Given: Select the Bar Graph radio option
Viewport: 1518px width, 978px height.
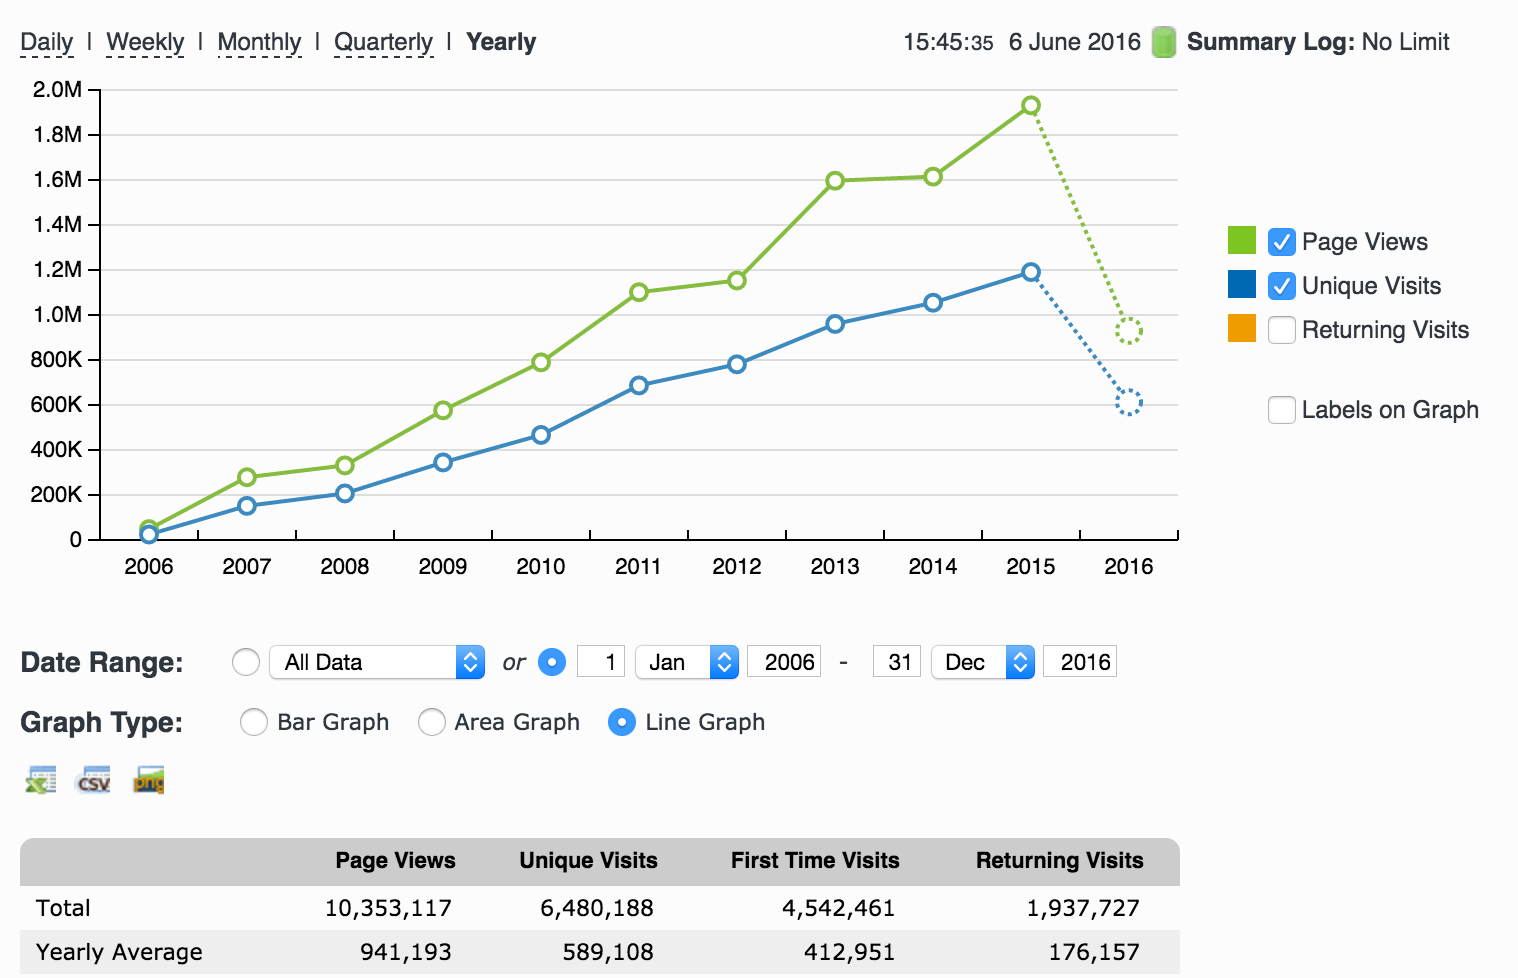Looking at the screenshot, I should click(254, 722).
